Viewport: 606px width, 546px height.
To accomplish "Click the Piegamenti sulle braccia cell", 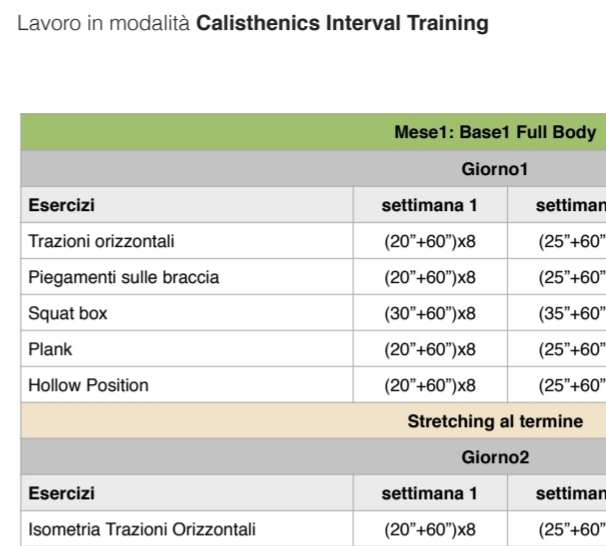I will click(187, 277).
